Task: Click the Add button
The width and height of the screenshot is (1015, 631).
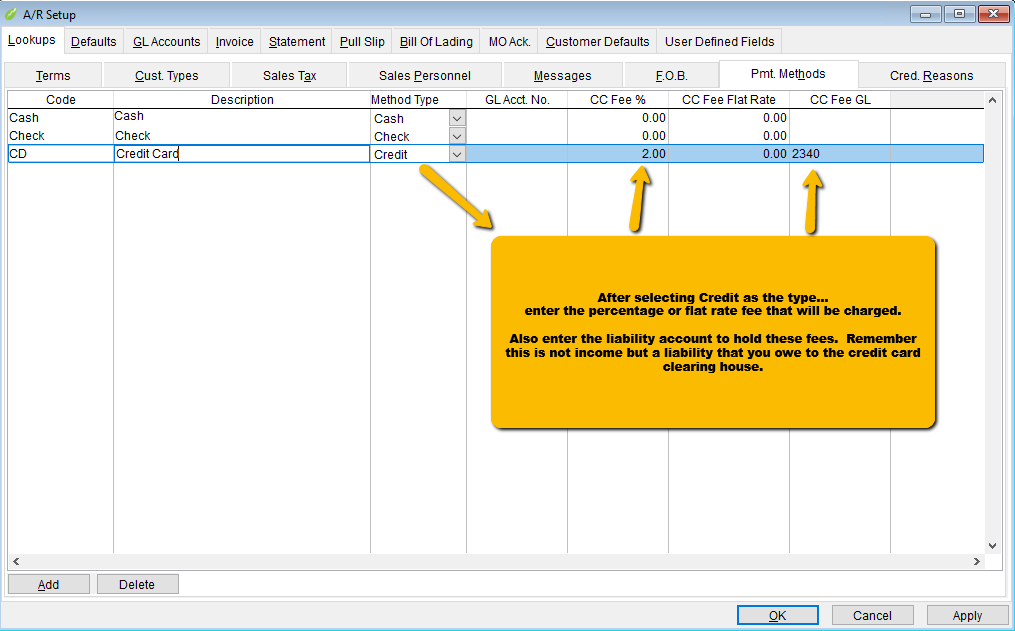Action: tap(48, 585)
